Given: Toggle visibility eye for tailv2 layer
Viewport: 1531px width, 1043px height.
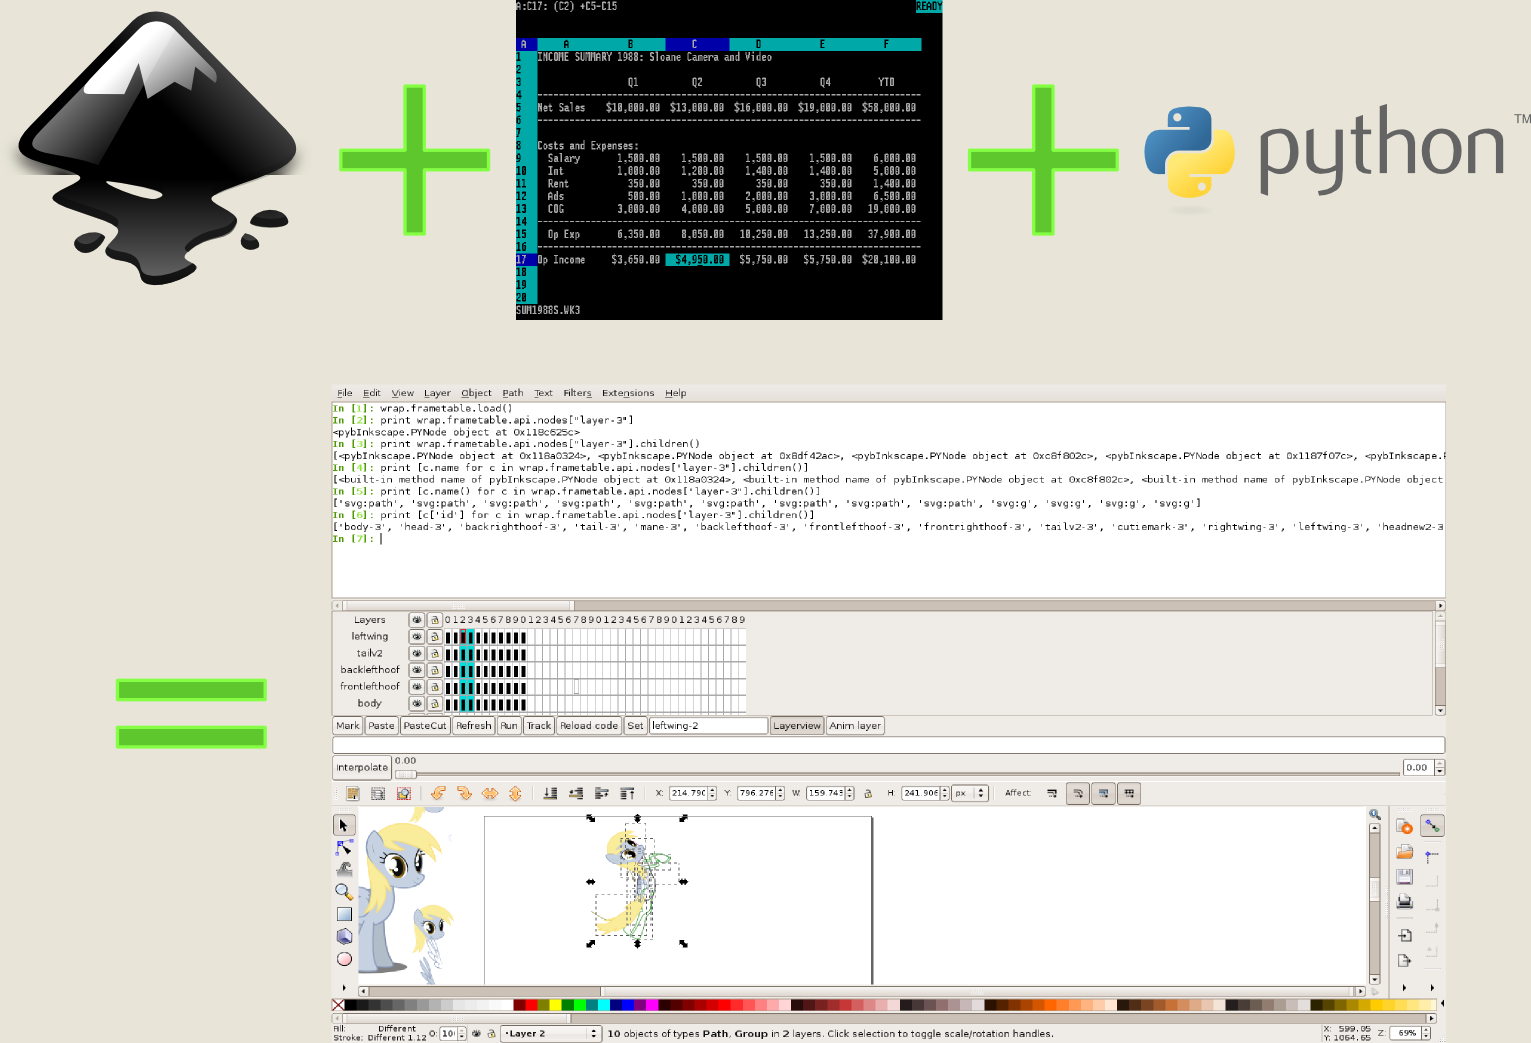Looking at the screenshot, I should 417,654.
